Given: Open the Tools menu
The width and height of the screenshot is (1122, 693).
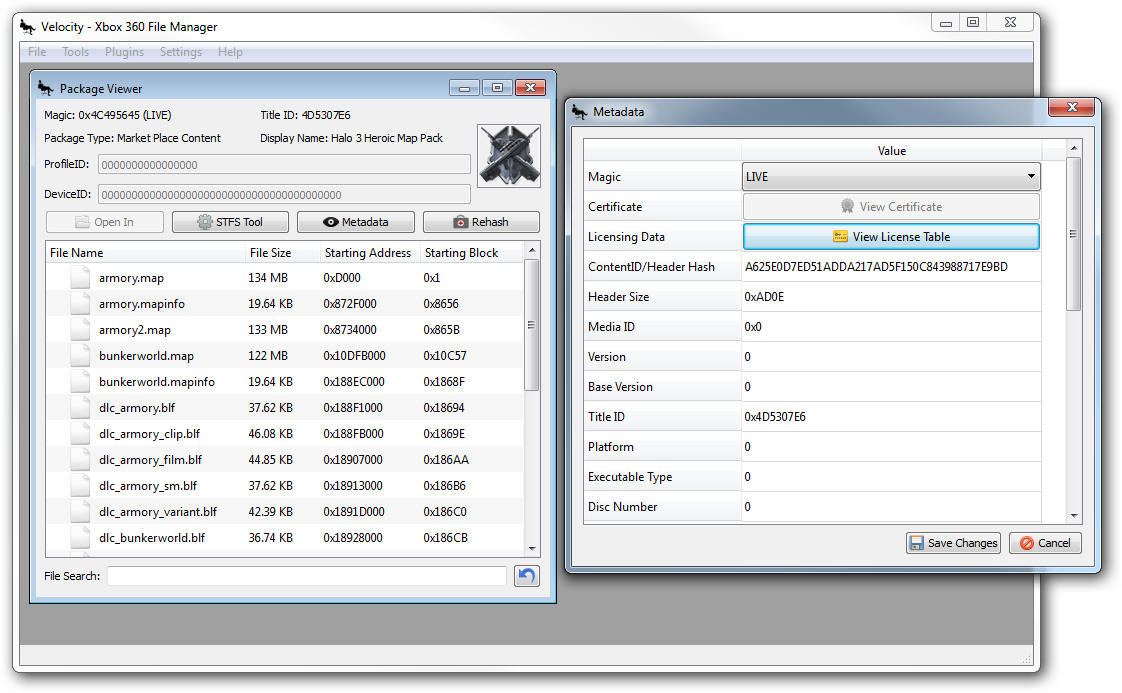Looking at the screenshot, I should click(75, 52).
